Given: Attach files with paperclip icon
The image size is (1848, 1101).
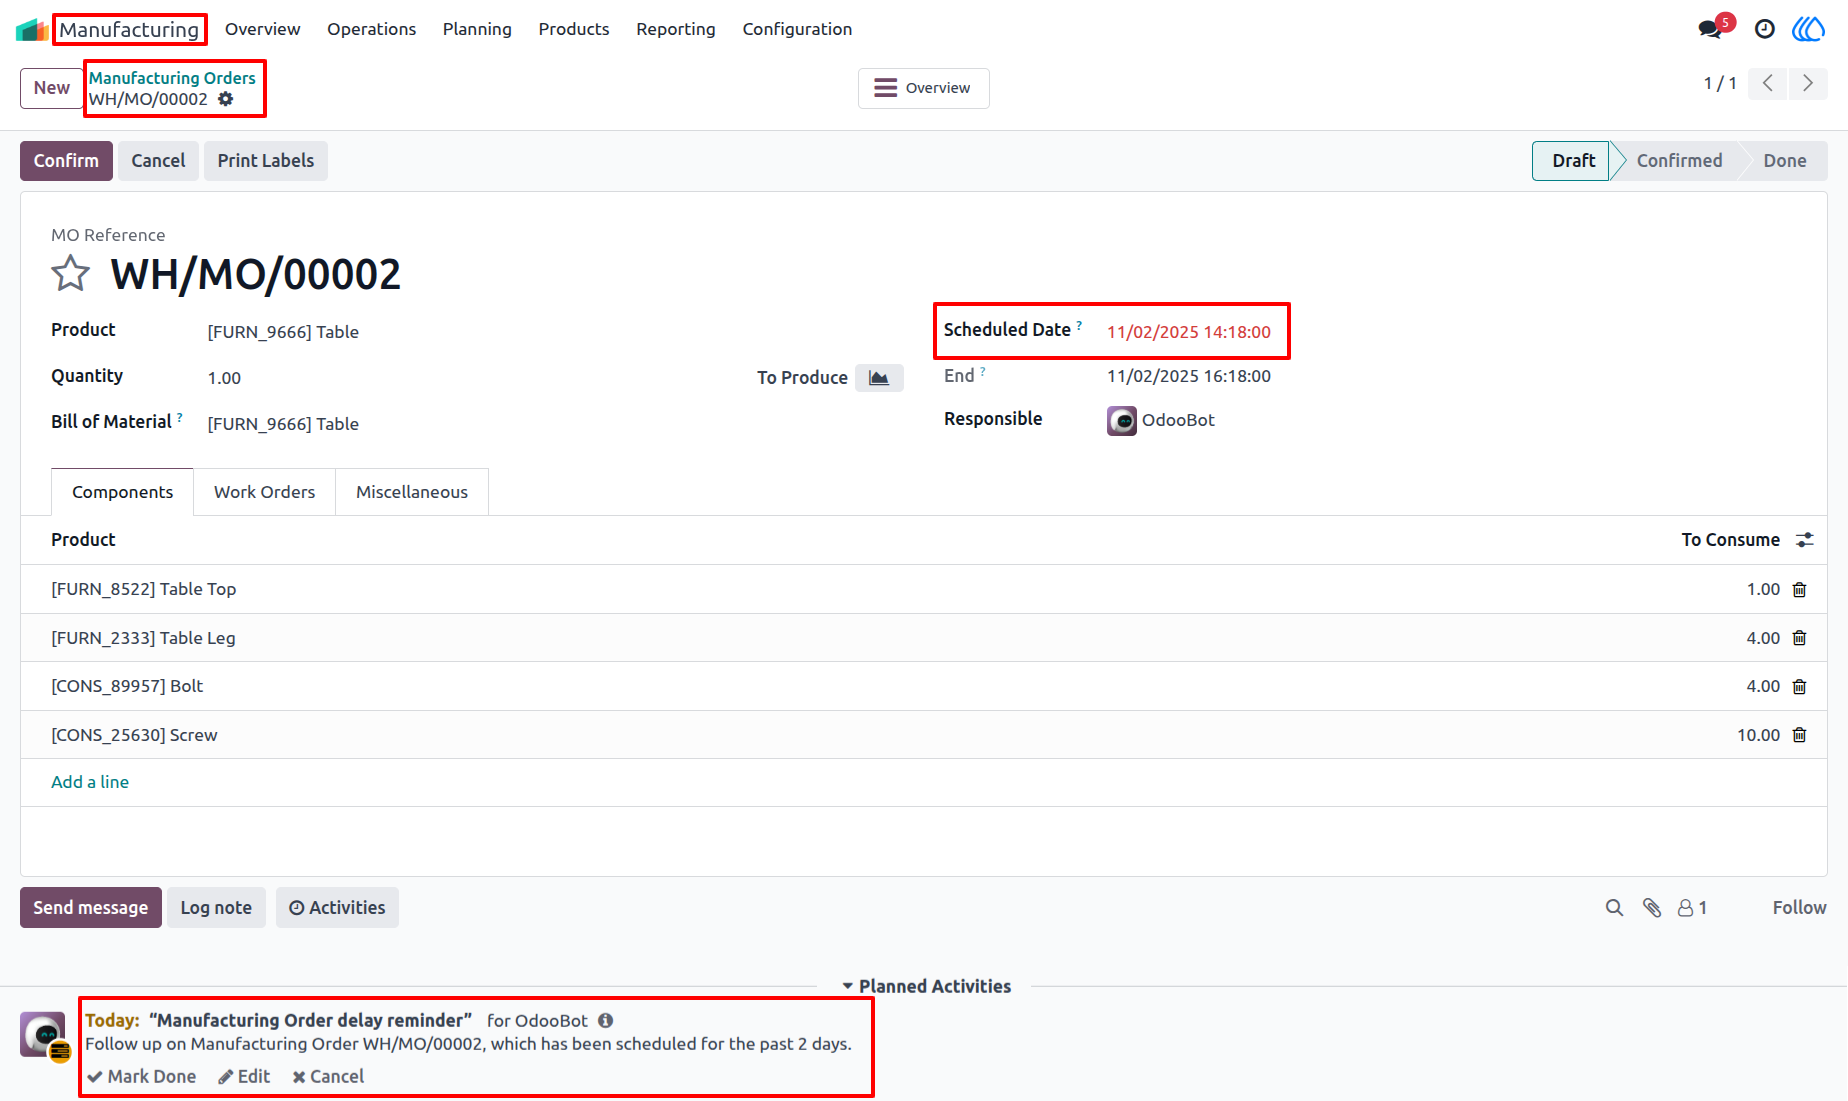Looking at the screenshot, I should click(x=1652, y=908).
